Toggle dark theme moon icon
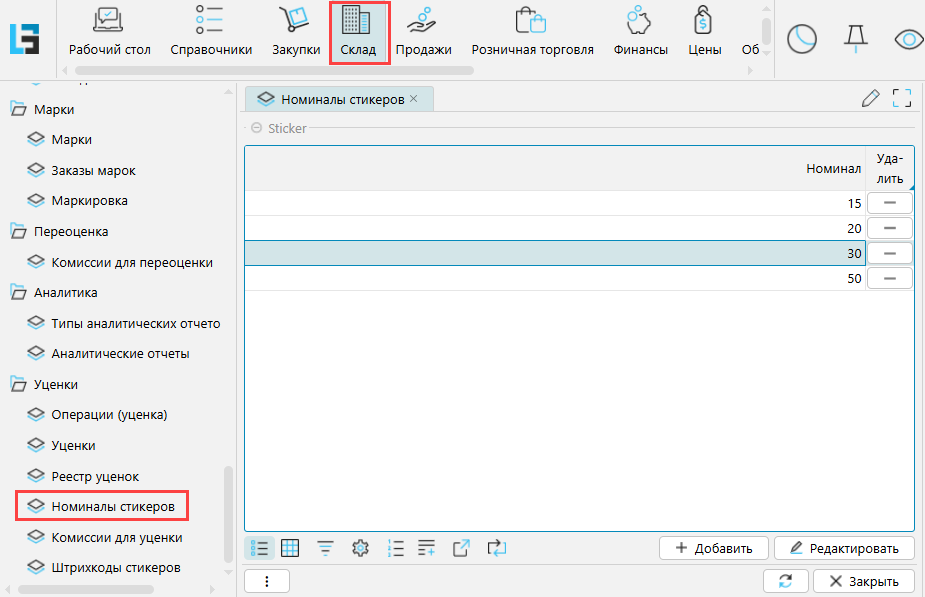 802,39
